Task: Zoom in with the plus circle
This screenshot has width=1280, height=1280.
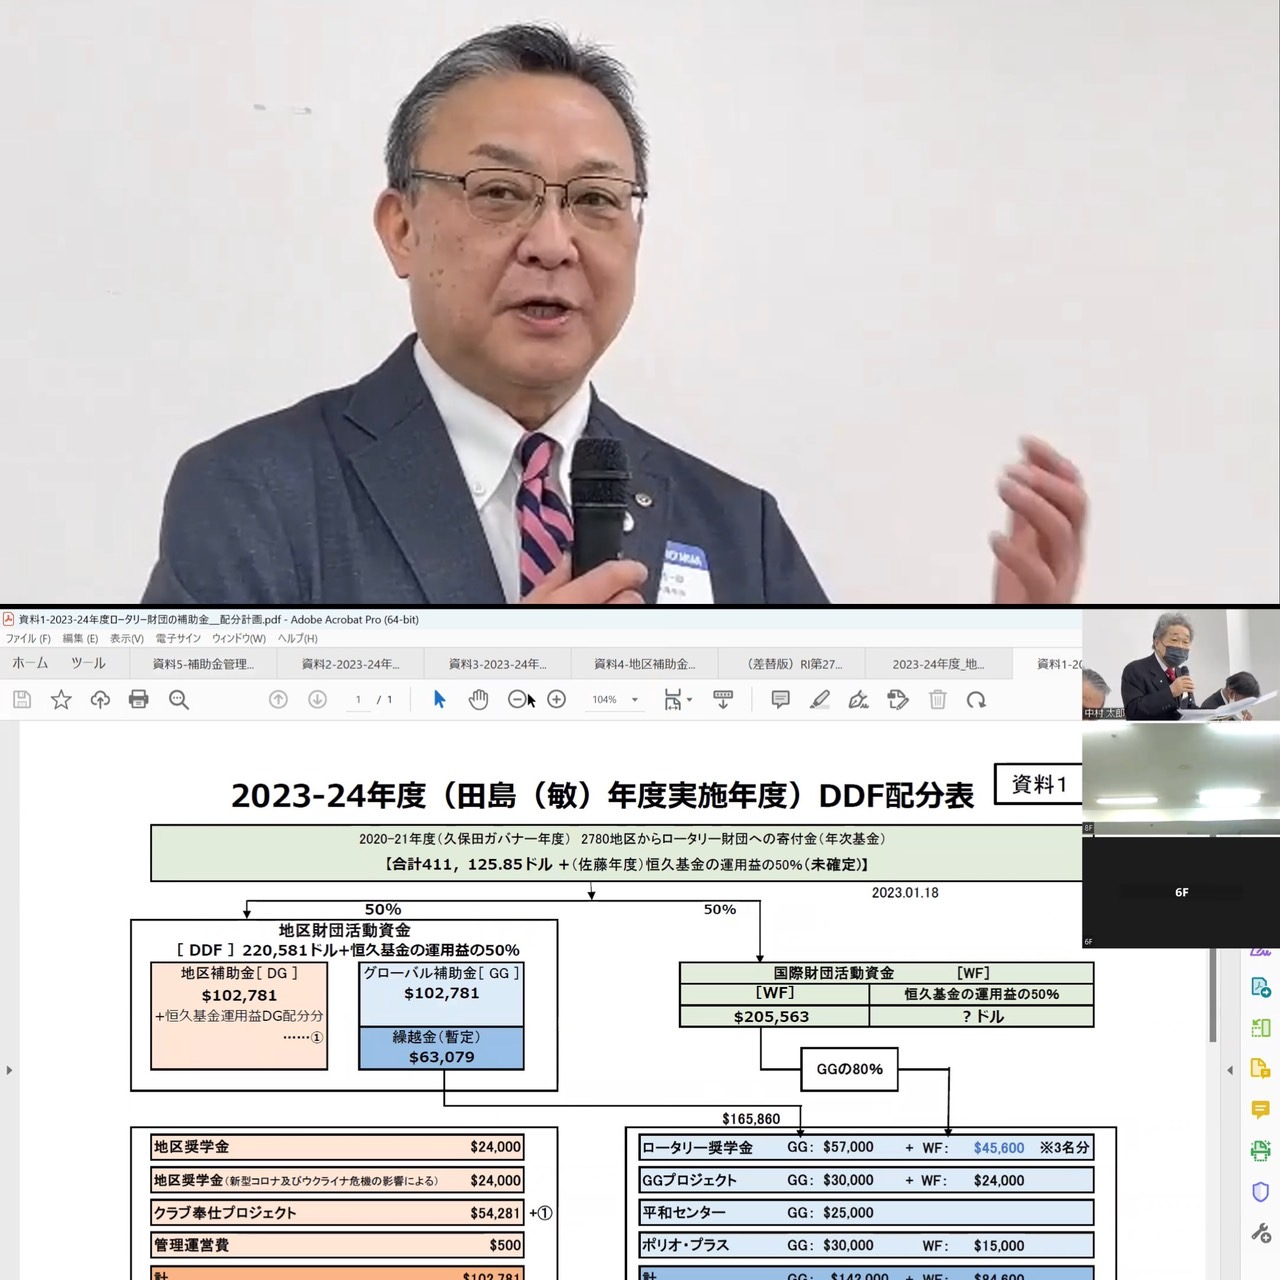Action: [557, 700]
